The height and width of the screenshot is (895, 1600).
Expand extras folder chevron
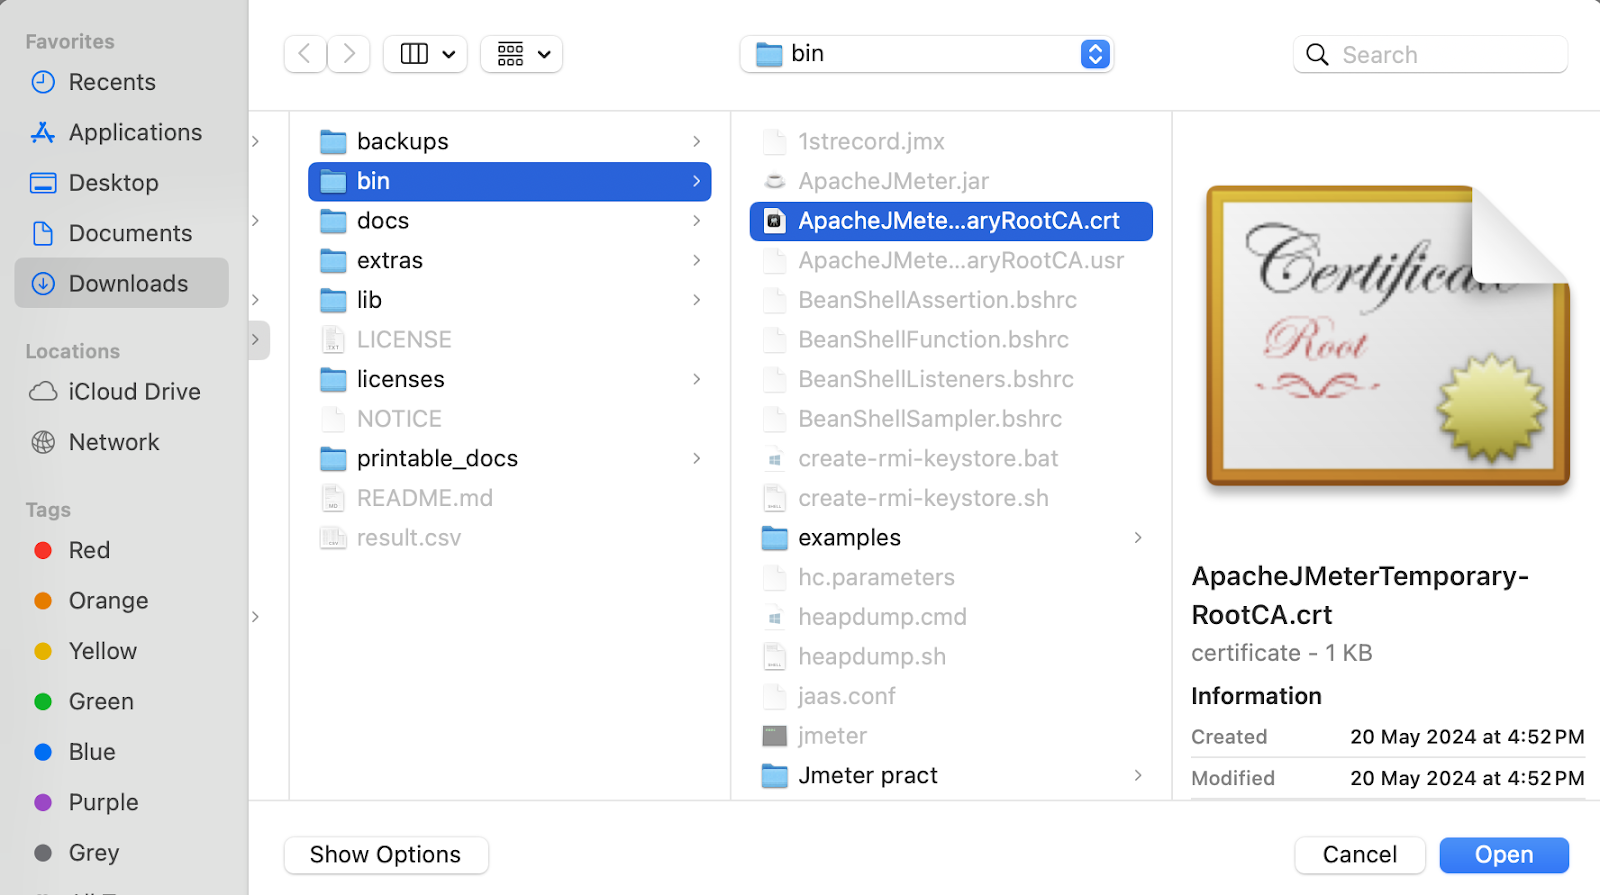point(696,260)
